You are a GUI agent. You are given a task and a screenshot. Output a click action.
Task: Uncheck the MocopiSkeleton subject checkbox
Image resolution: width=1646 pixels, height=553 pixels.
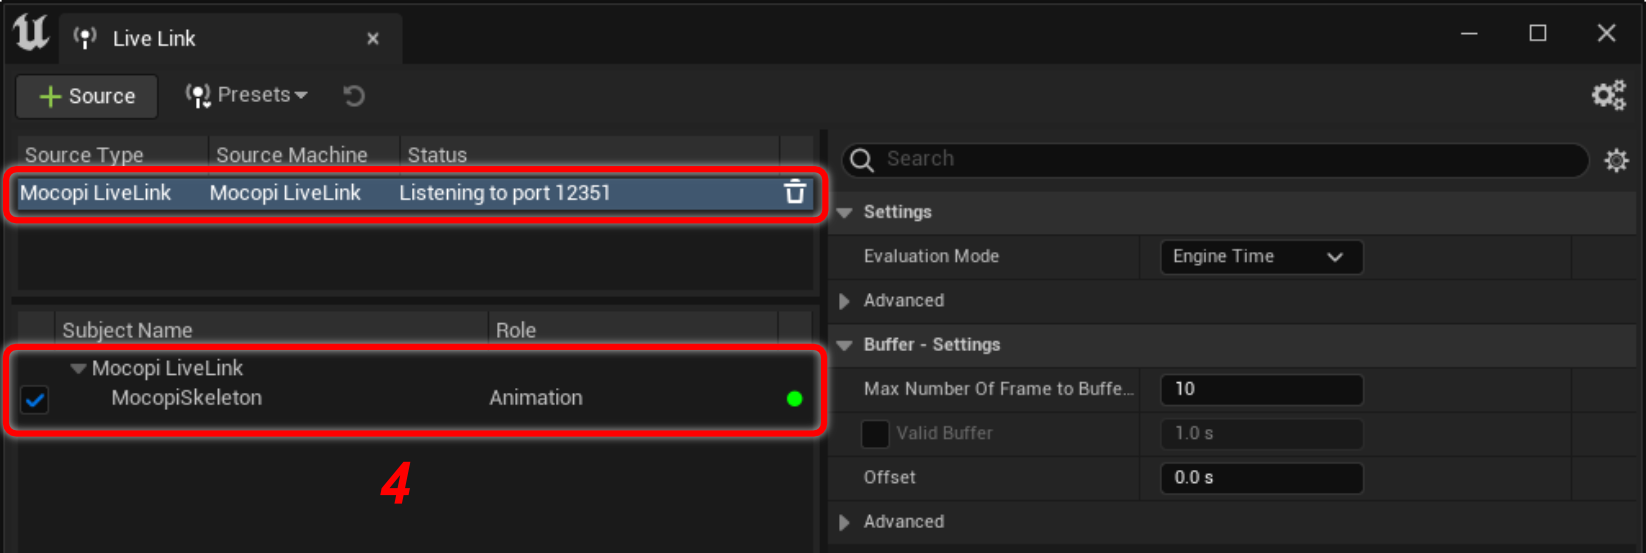coord(35,400)
